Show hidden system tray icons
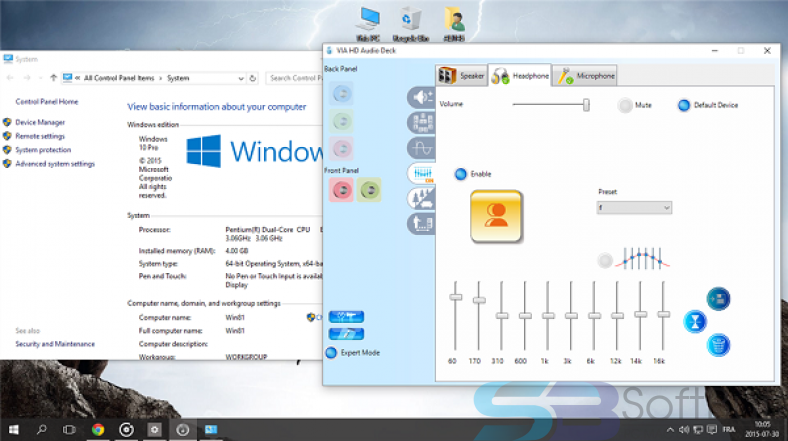The image size is (788, 441). coord(670,429)
